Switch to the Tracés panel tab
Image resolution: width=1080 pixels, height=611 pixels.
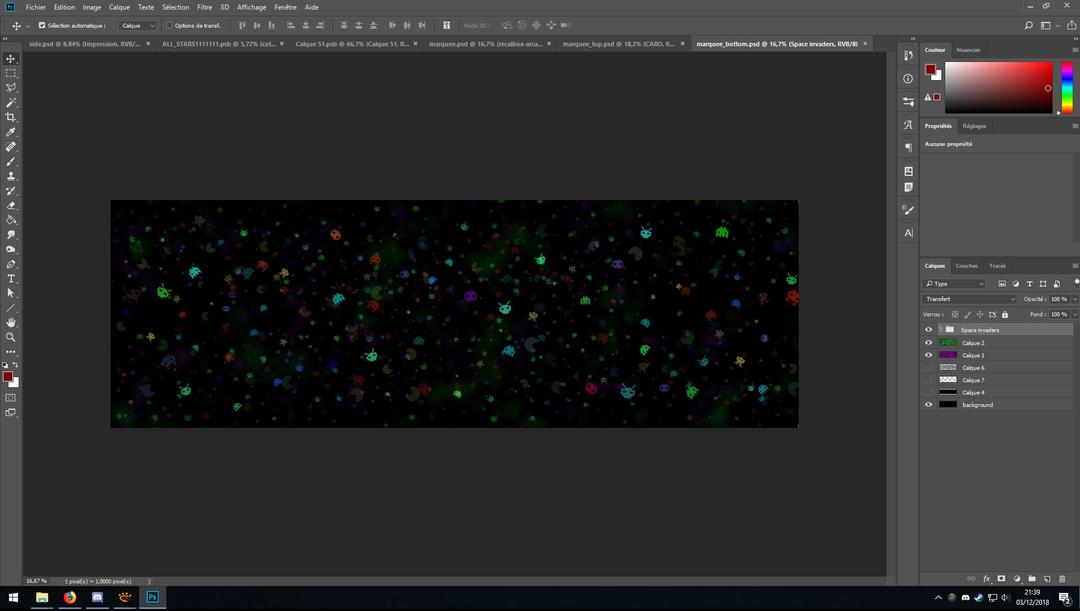997,266
